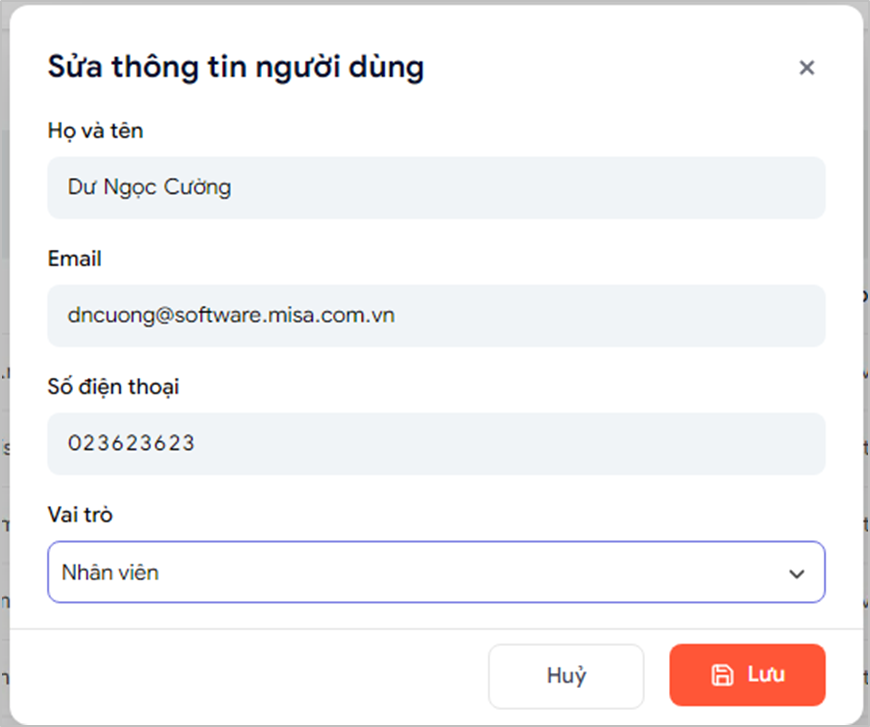
Task: Click empty space right of phone number
Action: pos(499,443)
